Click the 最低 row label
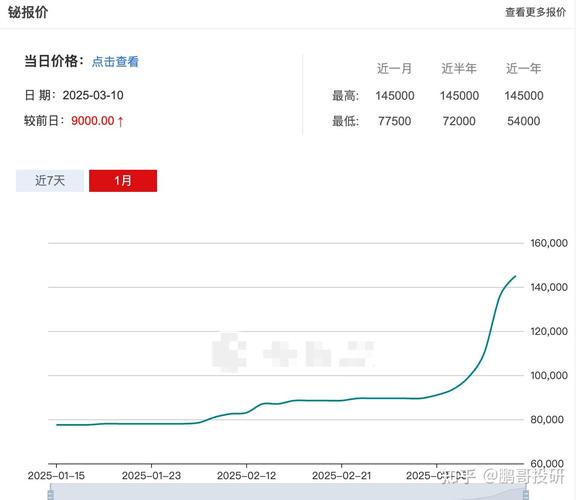This screenshot has width=579, height=500. click(345, 121)
